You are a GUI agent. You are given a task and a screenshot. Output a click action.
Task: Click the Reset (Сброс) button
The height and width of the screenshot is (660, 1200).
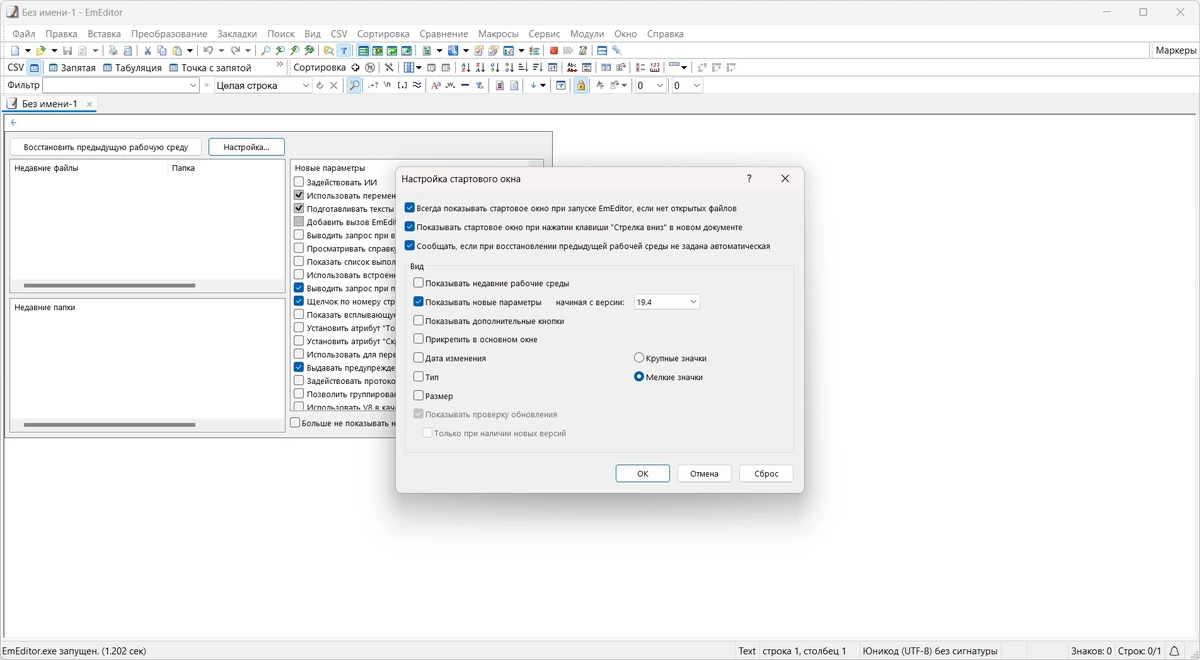[x=766, y=473]
